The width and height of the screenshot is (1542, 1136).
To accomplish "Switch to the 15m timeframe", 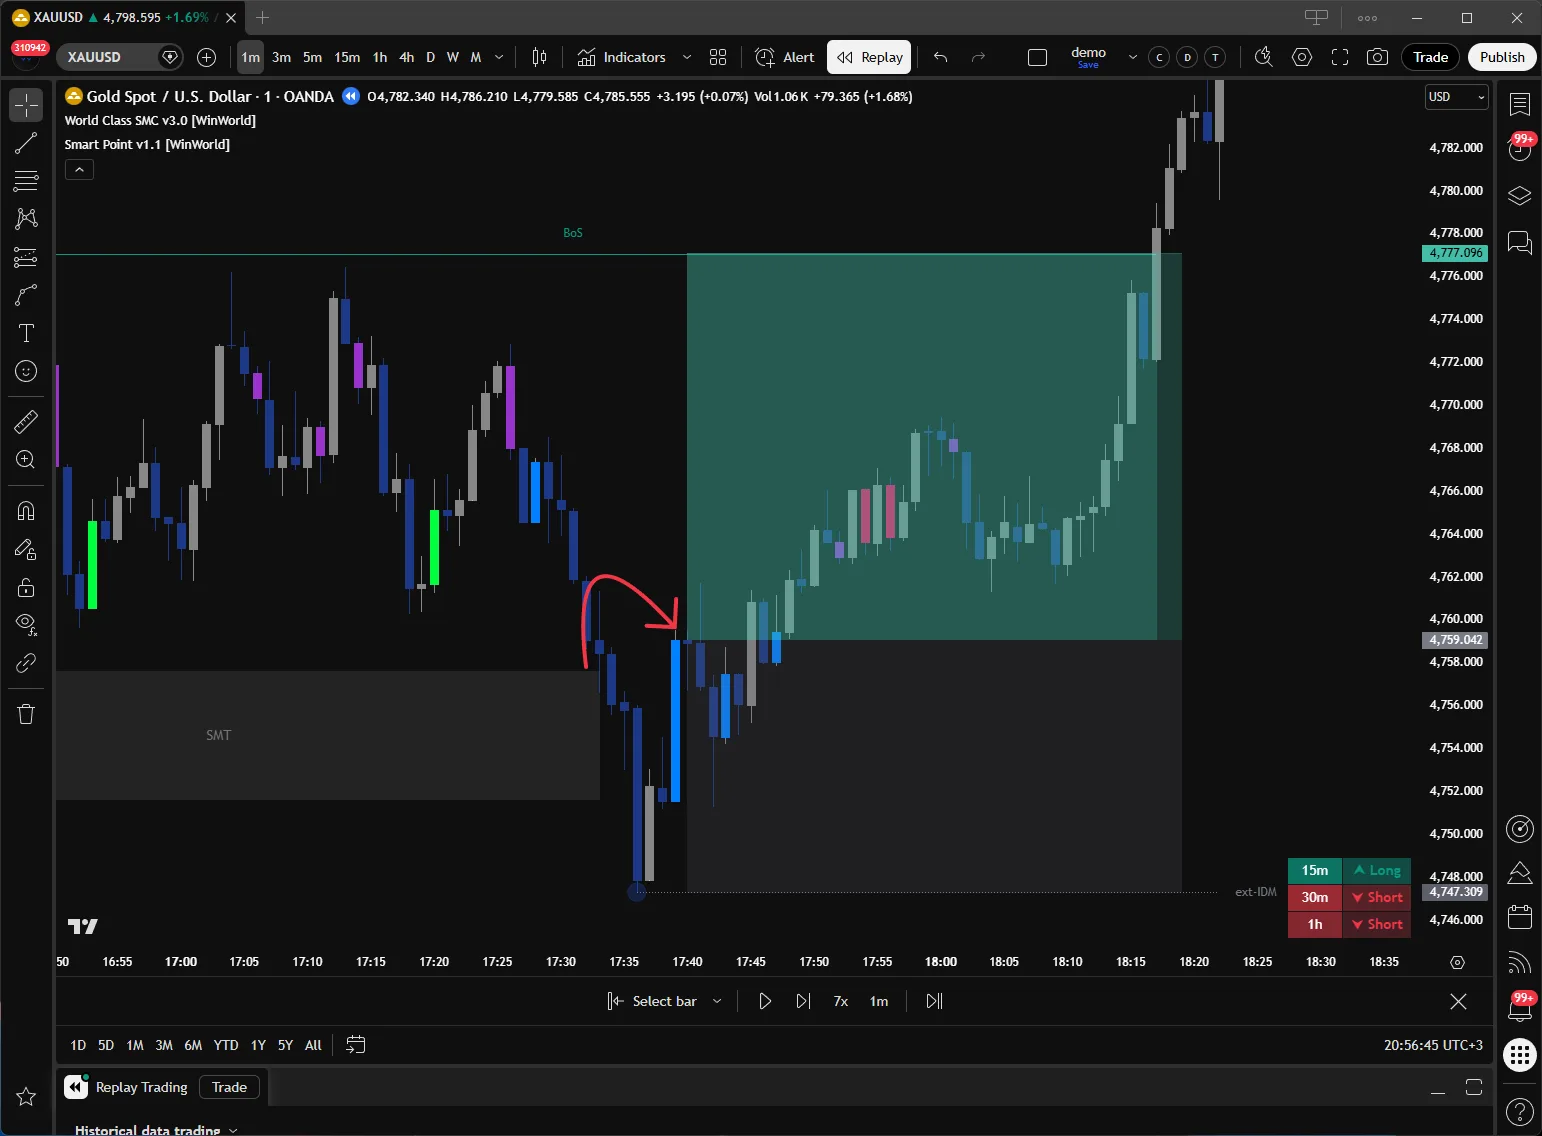I will pos(347,57).
